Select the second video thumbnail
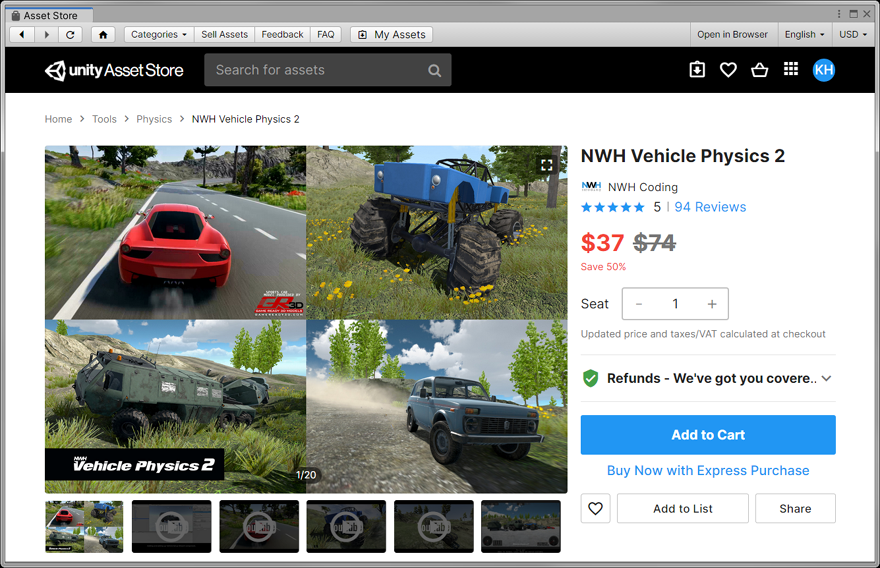 pyautogui.click(x=172, y=526)
